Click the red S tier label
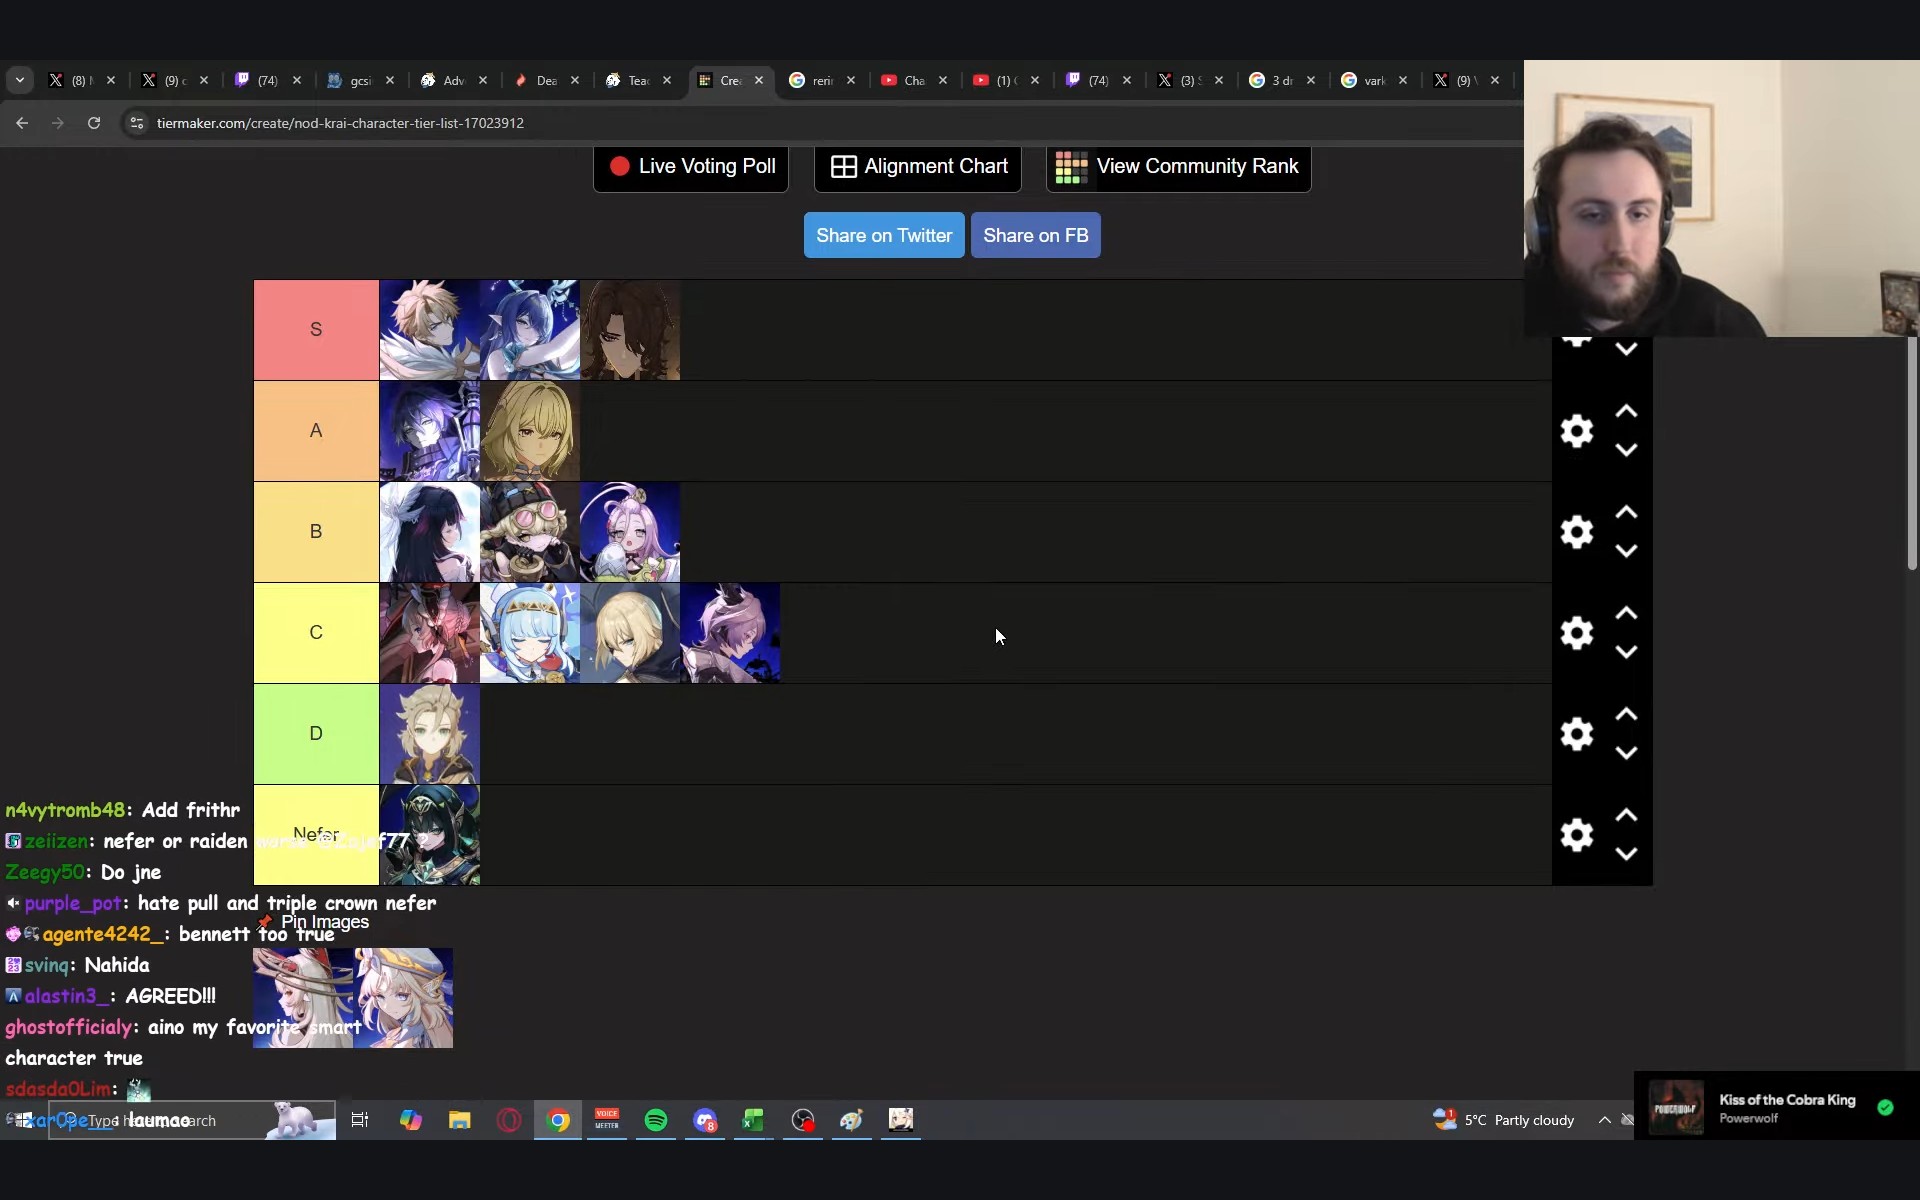This screenshot has height=1200, width=1920. tap(316, 330)
